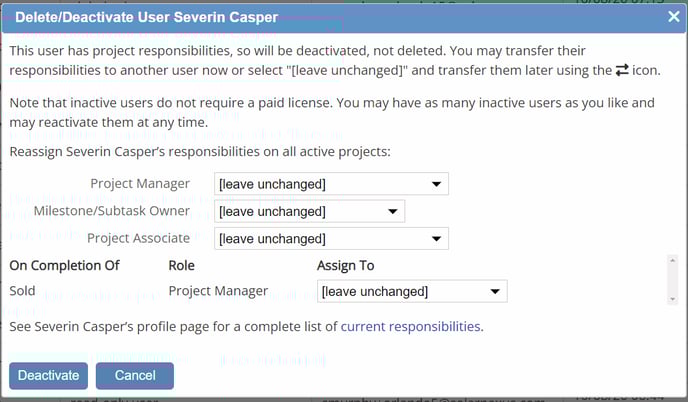The width and height of the screenshot is (688, 402).
Task: Close the Delete/Deactivate User dialog
Action: (x=673, y=16)
